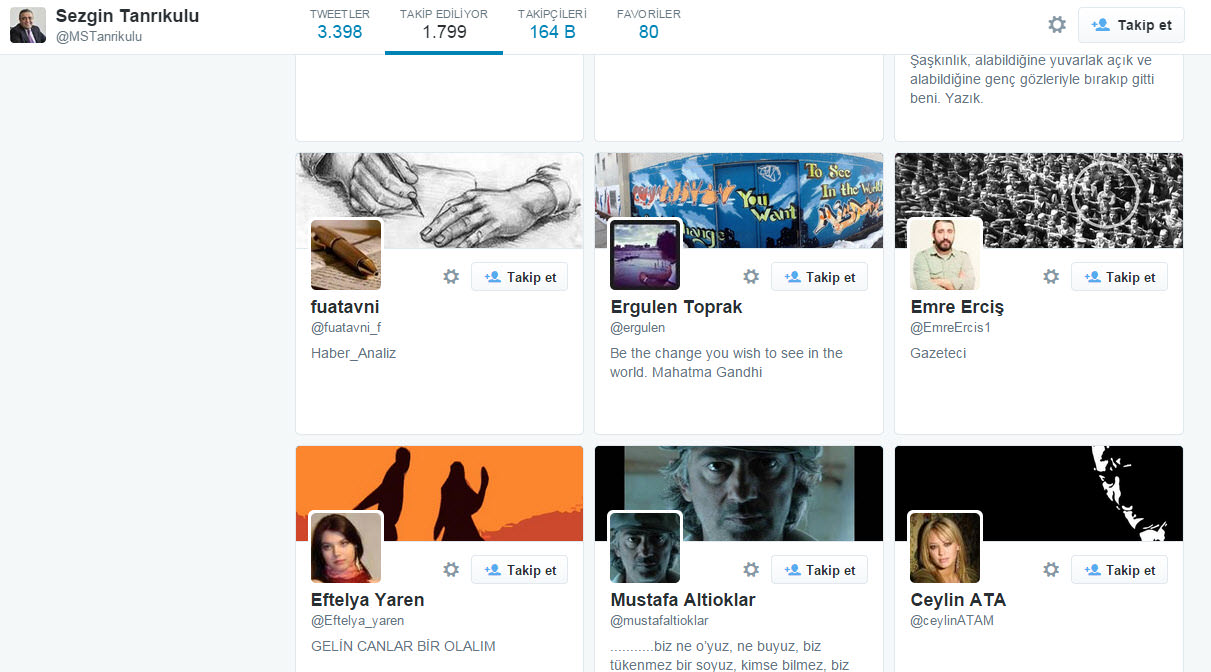This screenshot has height=672, width=1211.
Task: Open gear menu on fuatavni card
Action: (451, 277)
